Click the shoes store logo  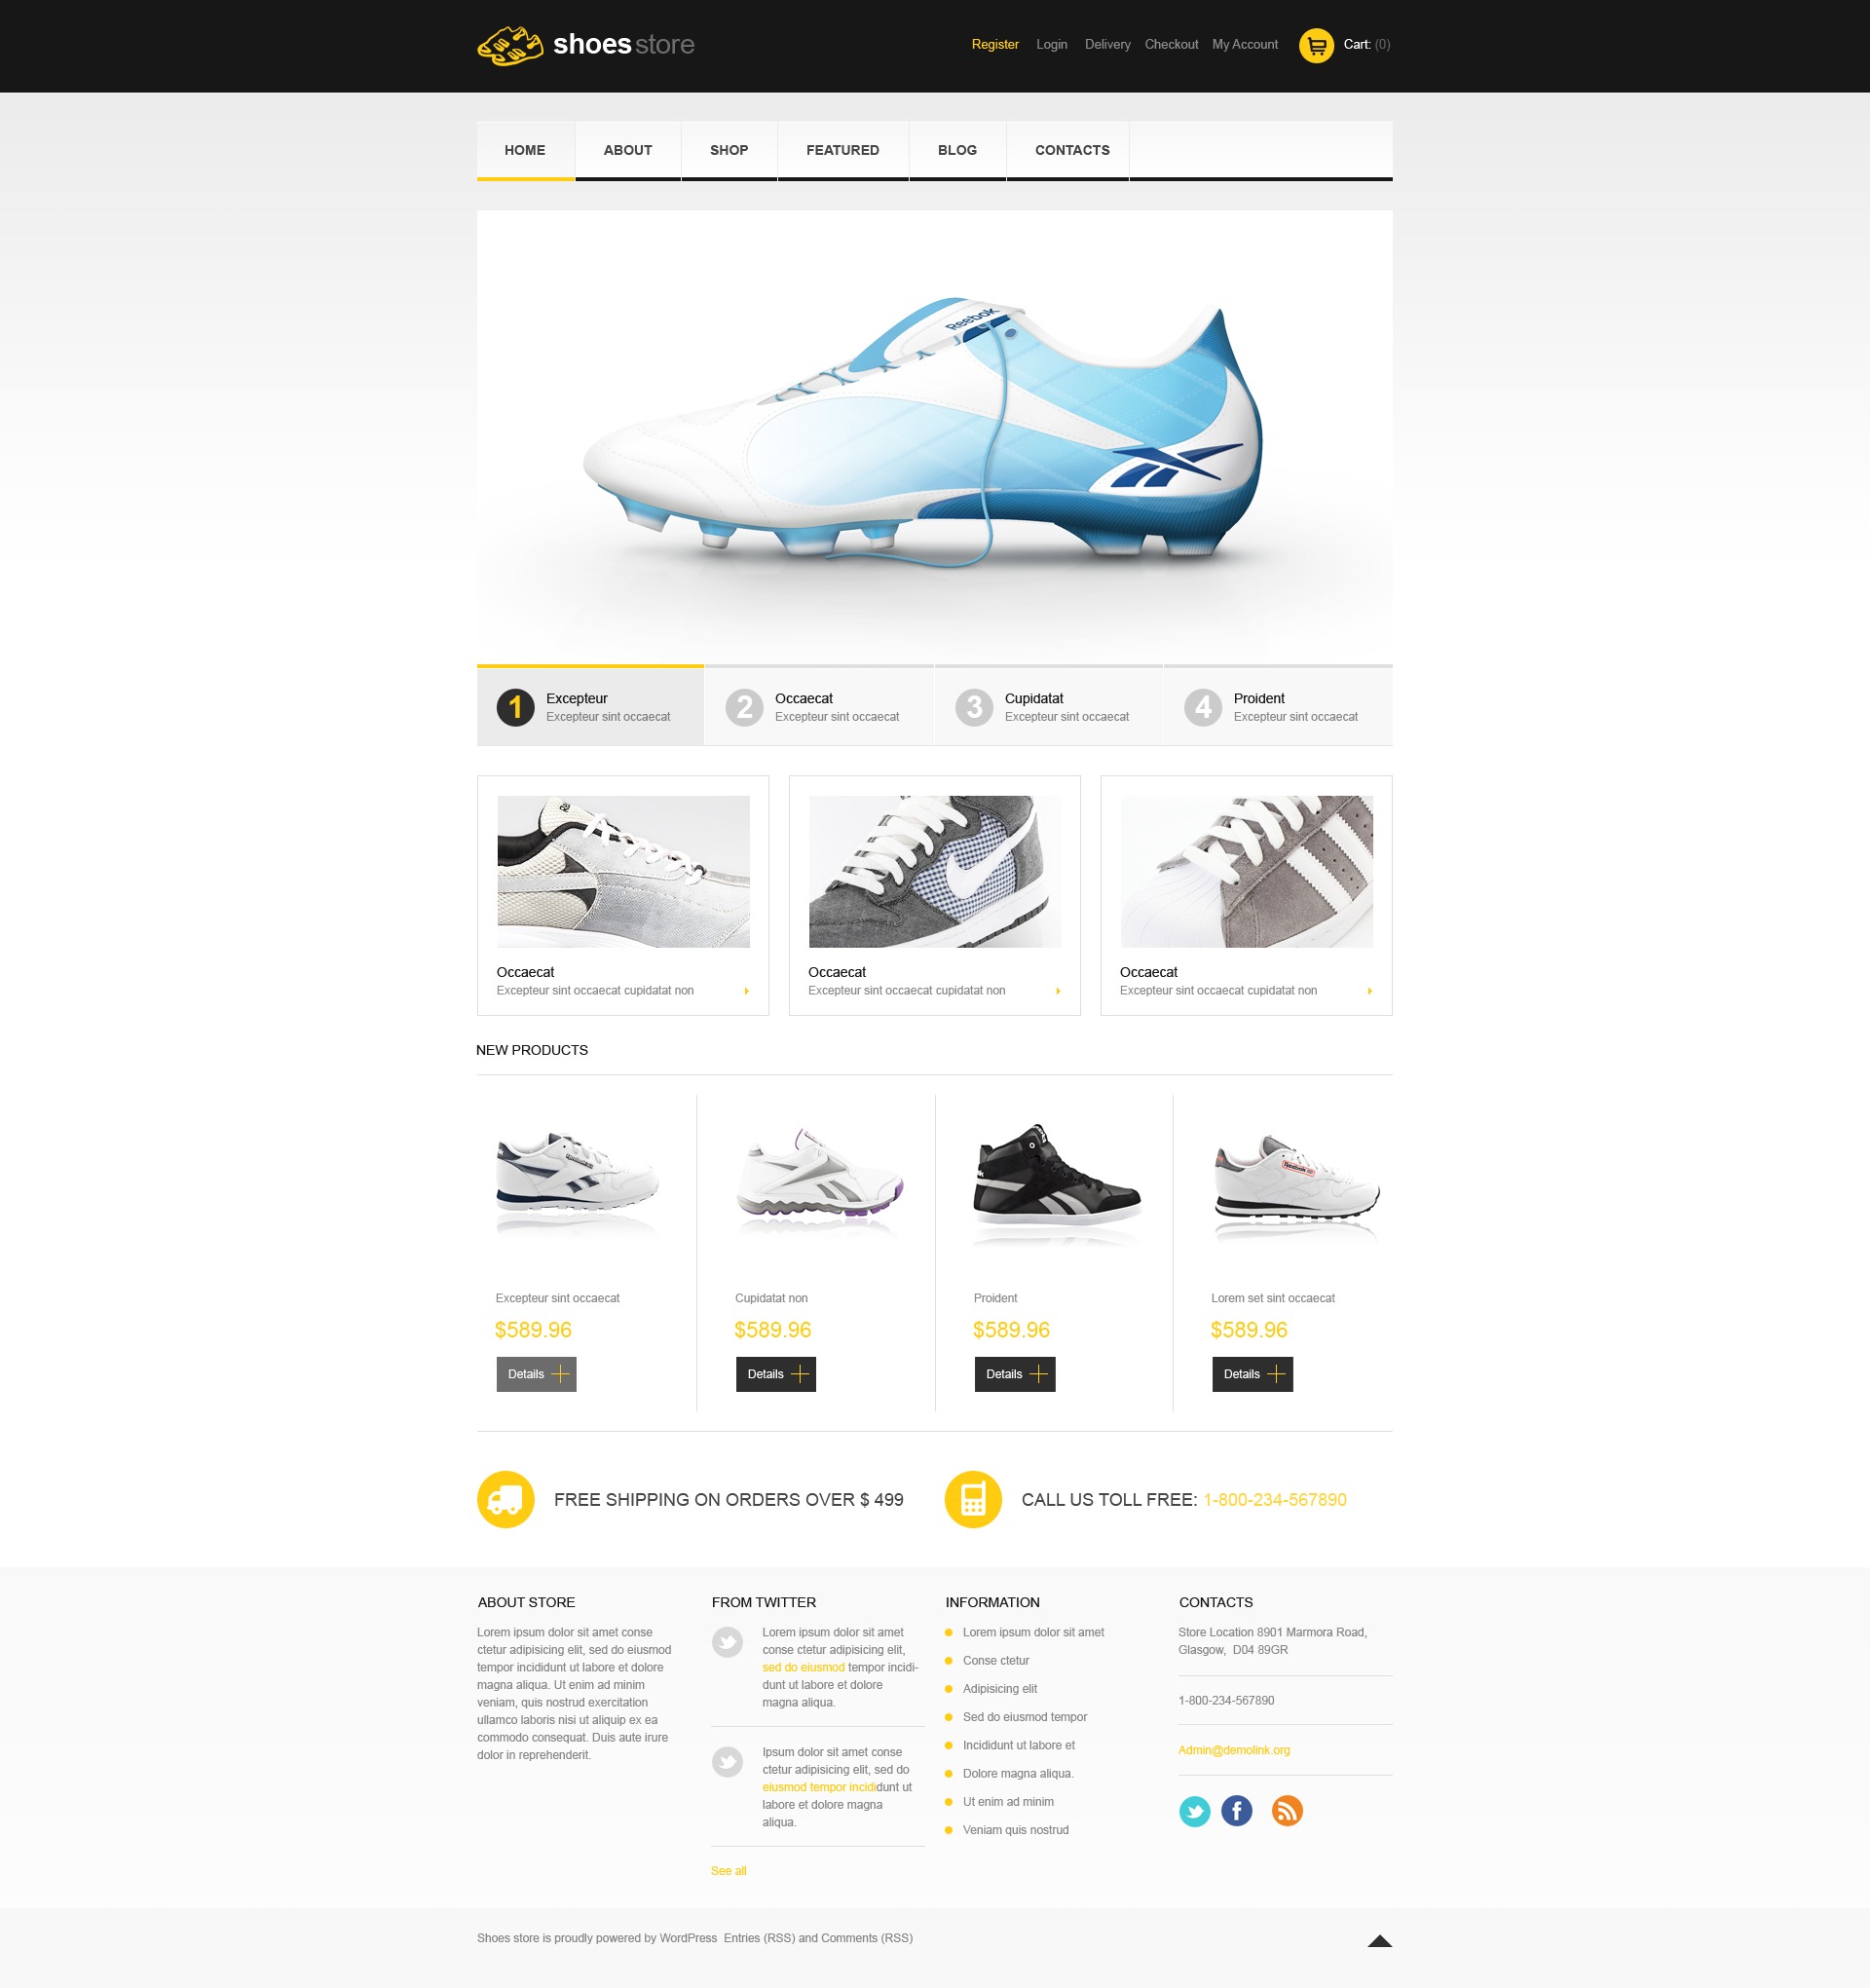pos(585,45)
